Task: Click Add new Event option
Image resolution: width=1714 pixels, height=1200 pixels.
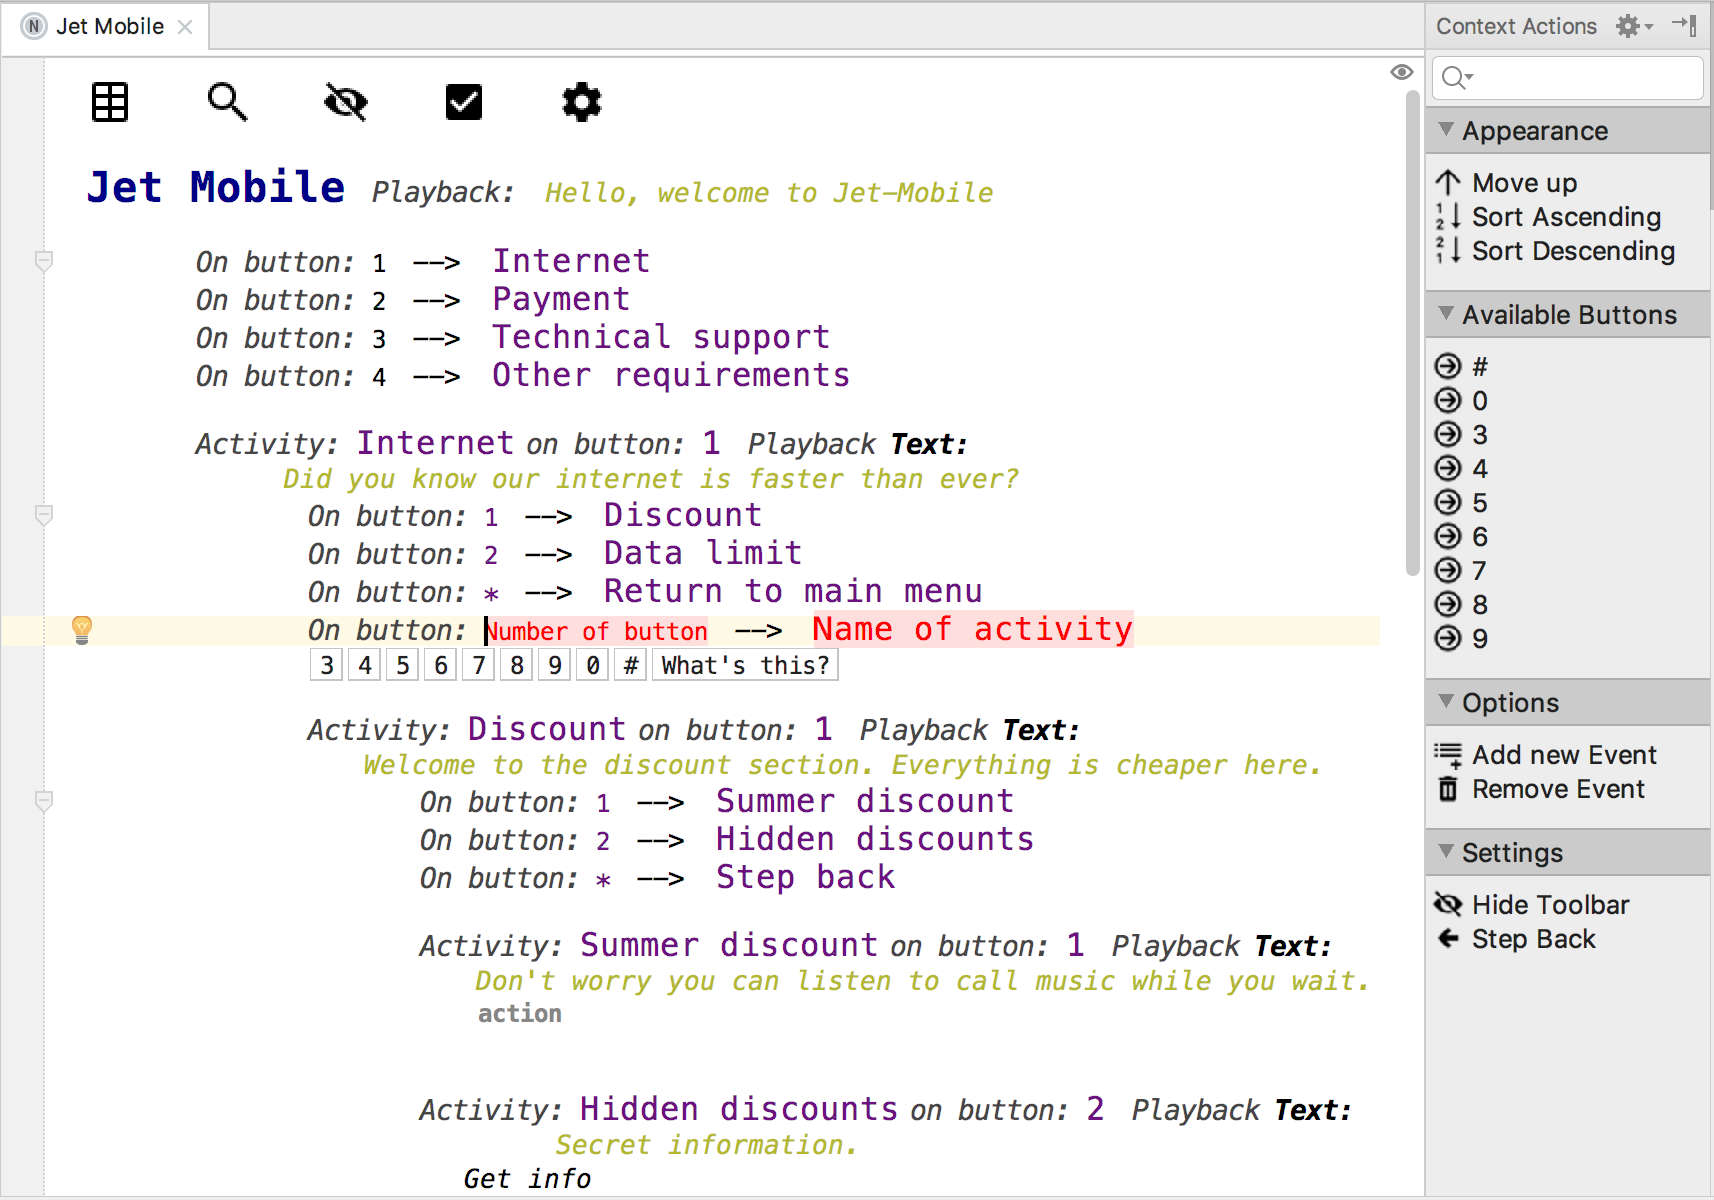Action: point(1563,755)
